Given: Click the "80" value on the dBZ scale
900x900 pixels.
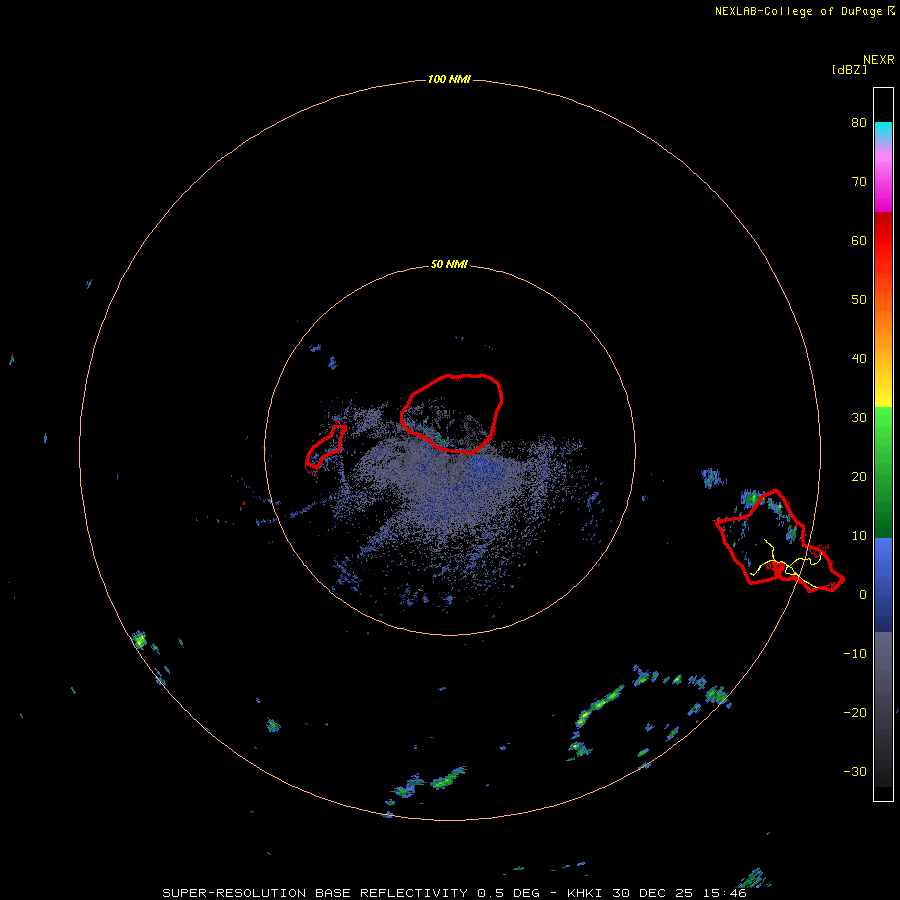Looking at the screenshot, I should click(x=859, y=123).
